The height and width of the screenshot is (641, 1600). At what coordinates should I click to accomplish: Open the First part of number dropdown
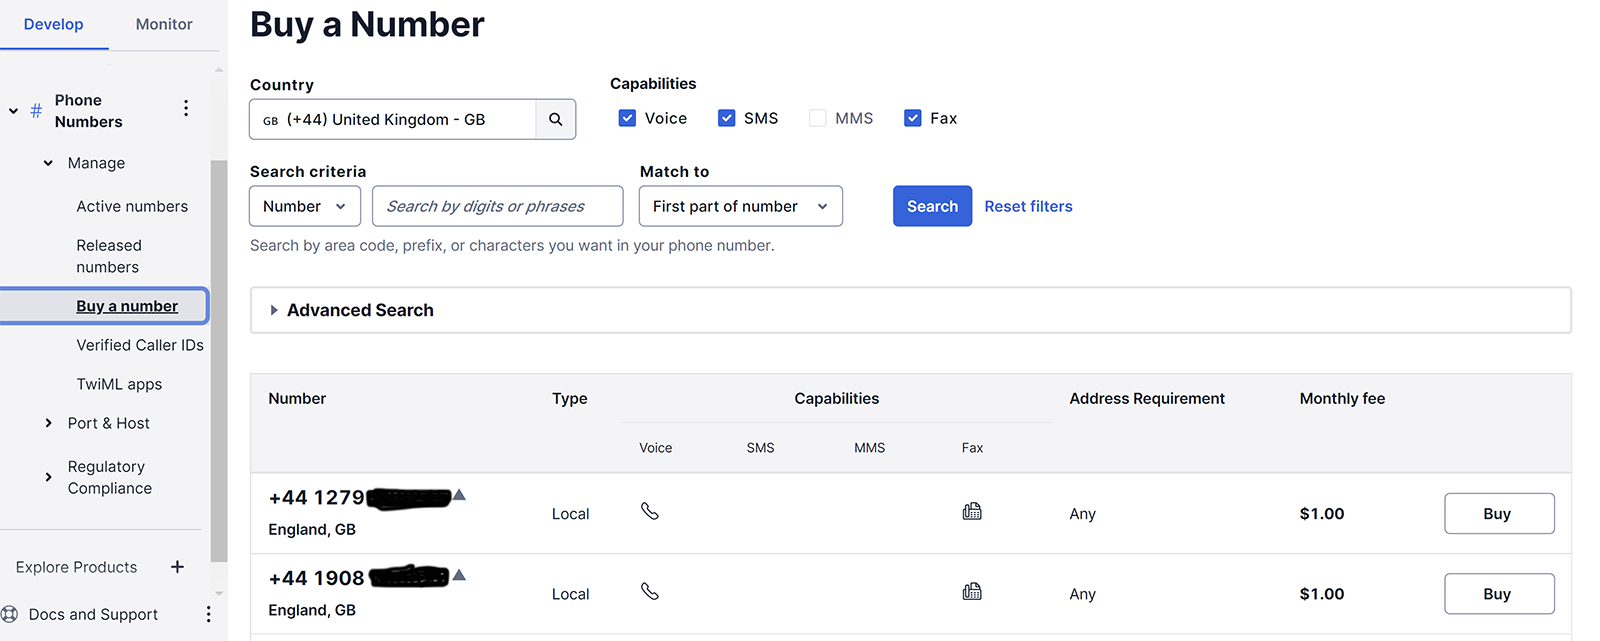pyautogui.click(x=740, y=206)
